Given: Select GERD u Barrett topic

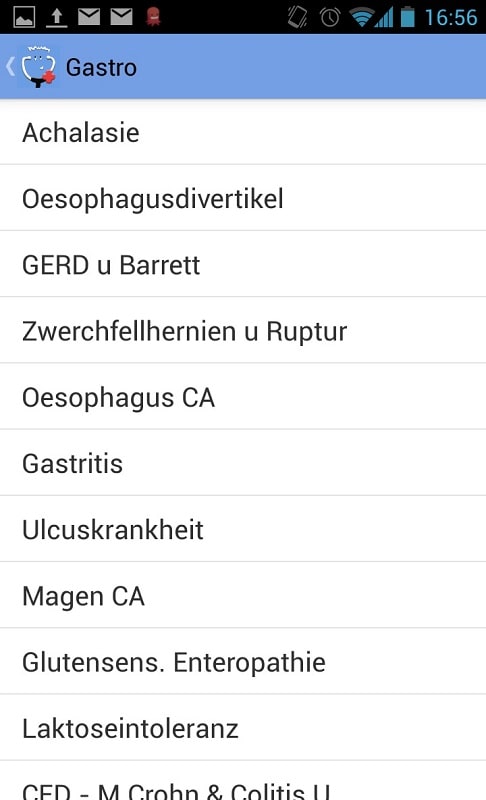Looking at the screenshot, I should [243, 264].
